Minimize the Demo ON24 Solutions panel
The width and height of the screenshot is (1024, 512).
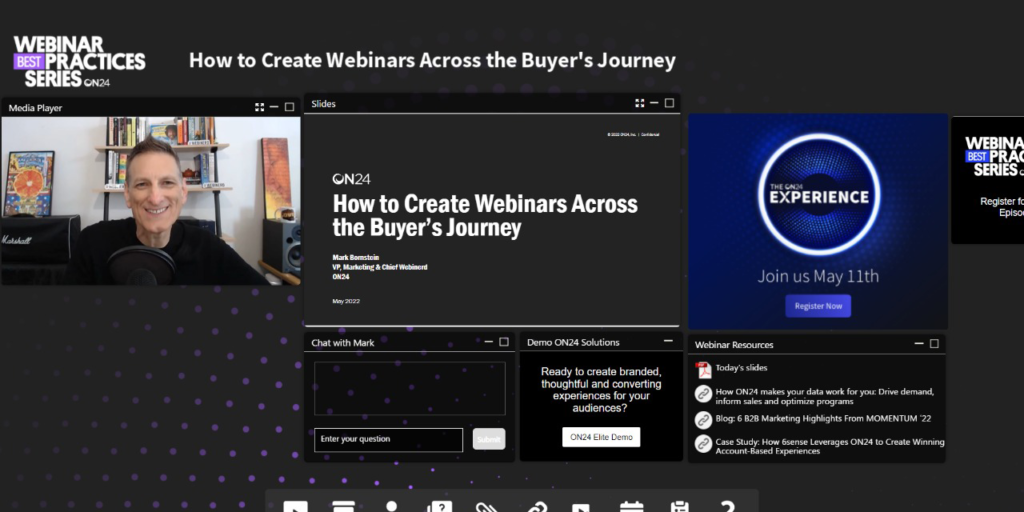(x=668, y=341)
